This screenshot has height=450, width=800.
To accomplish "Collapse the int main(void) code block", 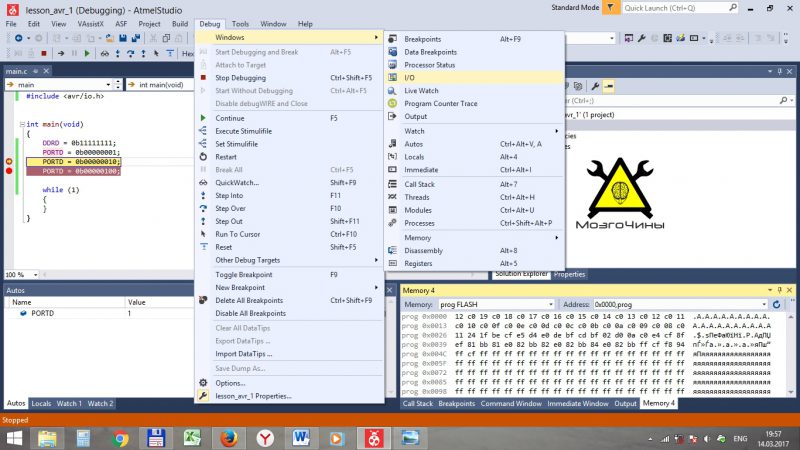I will [22, 124].
